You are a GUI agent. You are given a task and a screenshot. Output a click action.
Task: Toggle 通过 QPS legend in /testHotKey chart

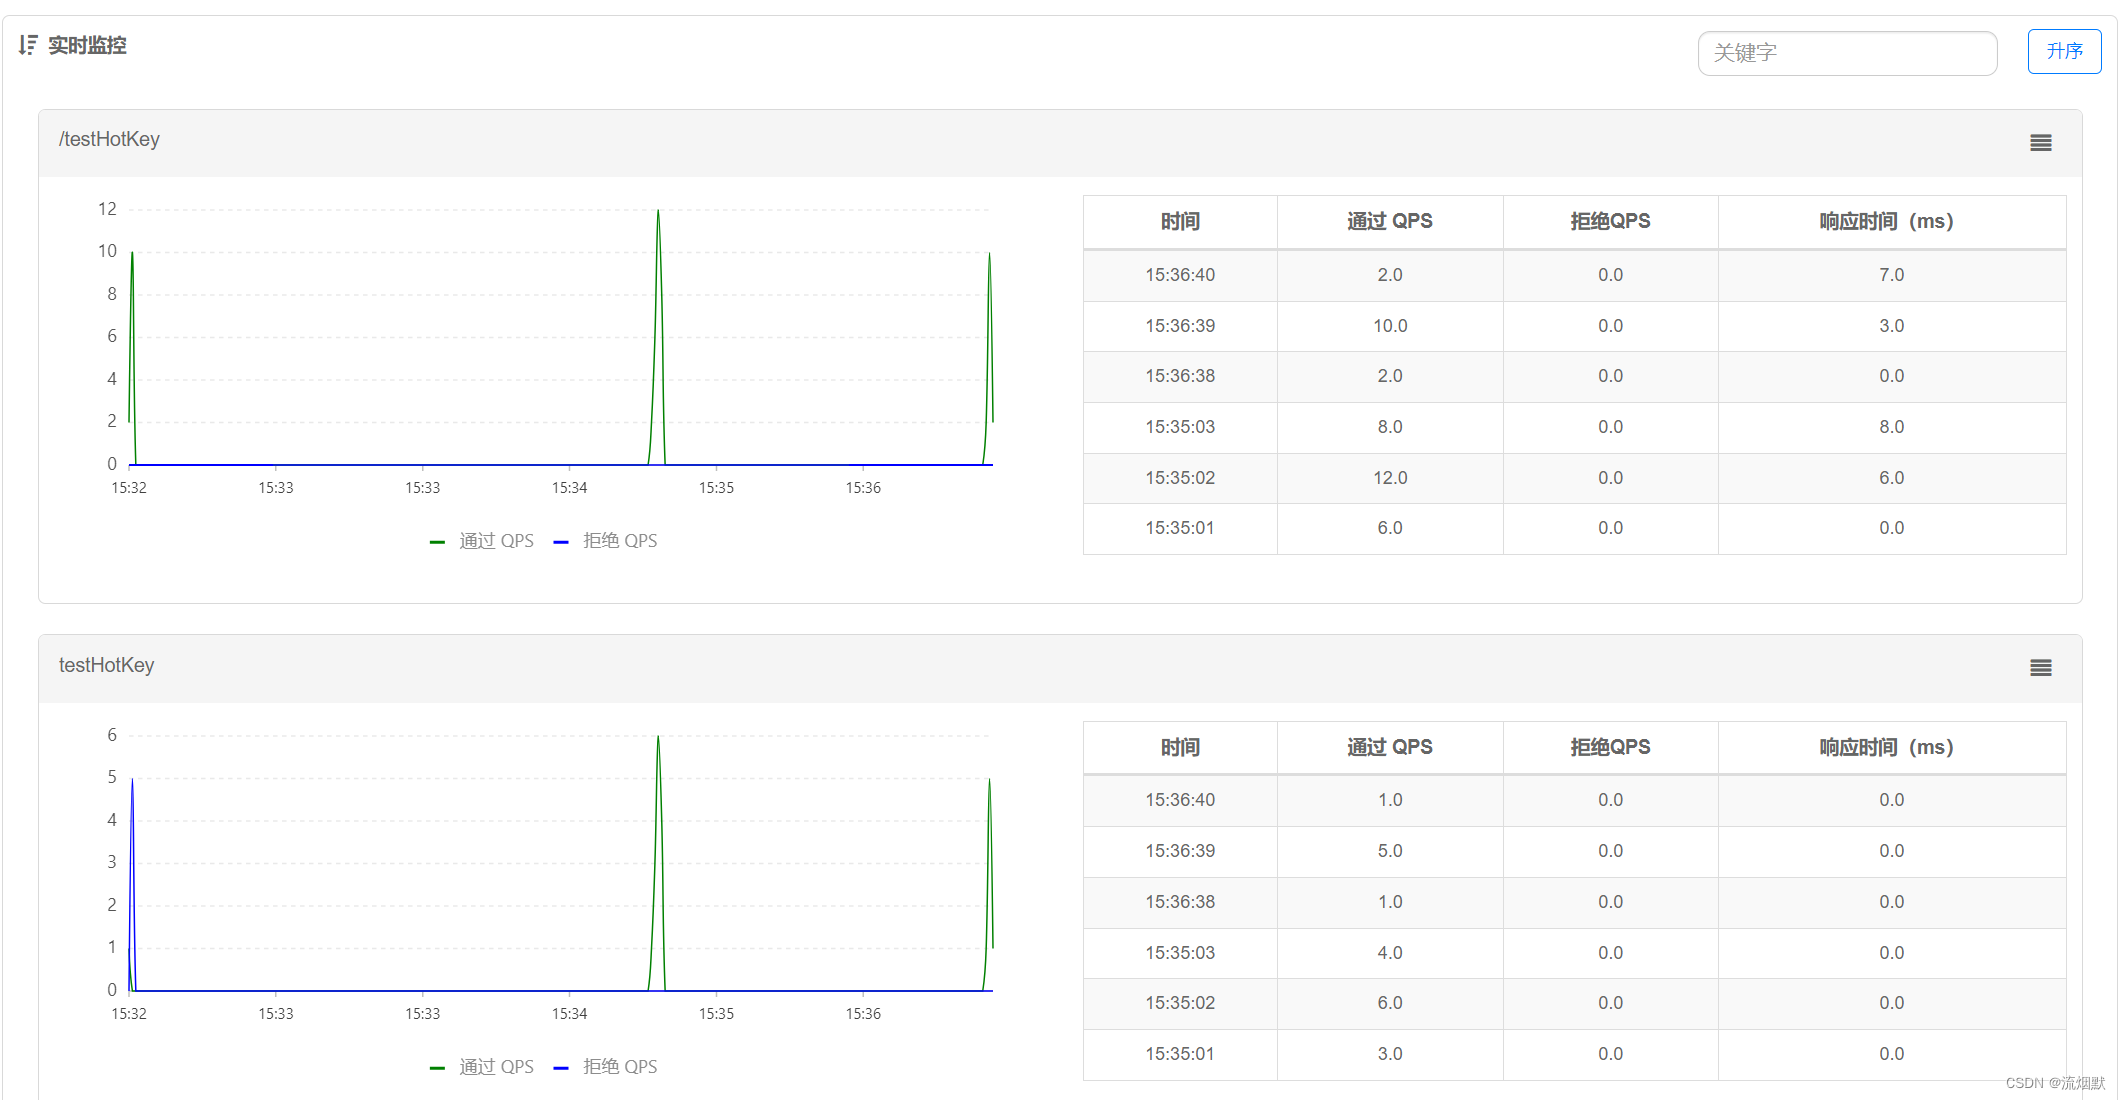pyautogui.click(x=482, y=541)
